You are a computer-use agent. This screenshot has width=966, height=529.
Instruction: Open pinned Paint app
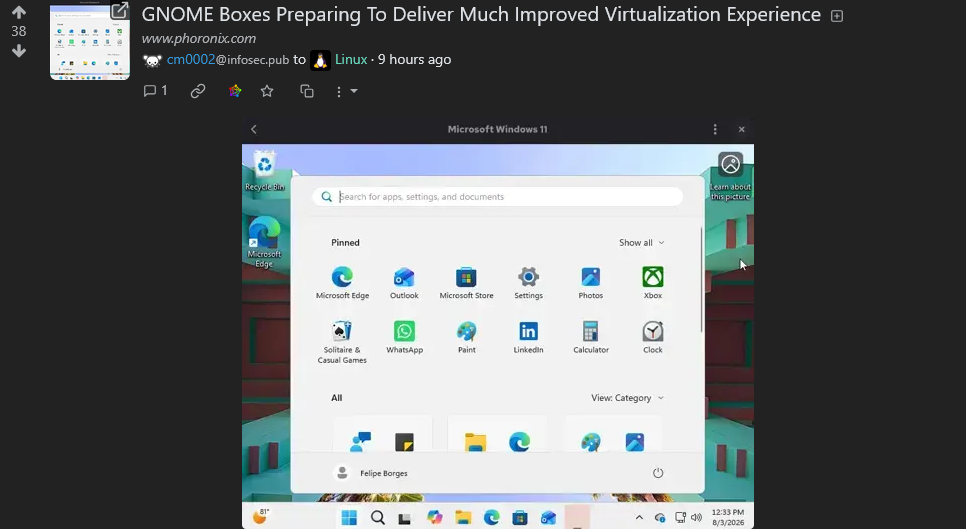(x=466, y=337)
